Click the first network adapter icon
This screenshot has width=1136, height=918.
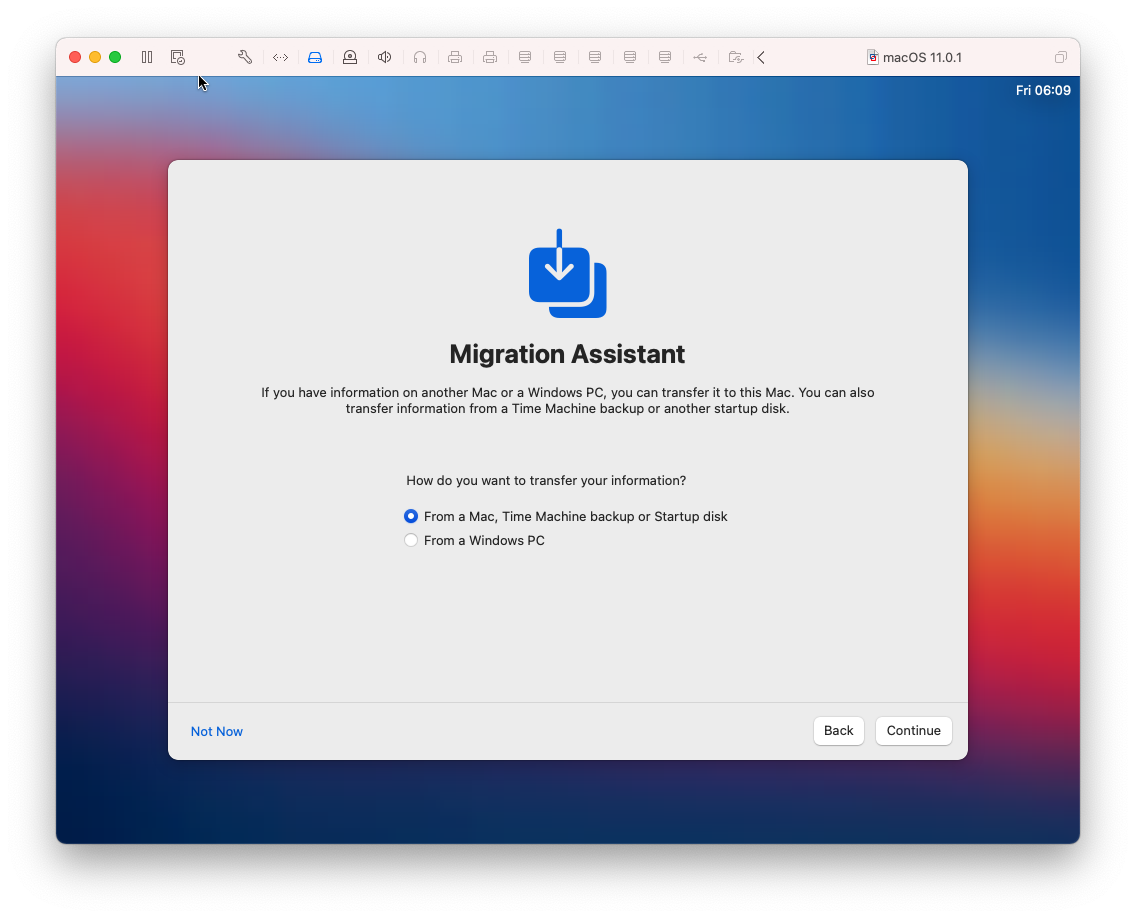[x=525, y=57]
